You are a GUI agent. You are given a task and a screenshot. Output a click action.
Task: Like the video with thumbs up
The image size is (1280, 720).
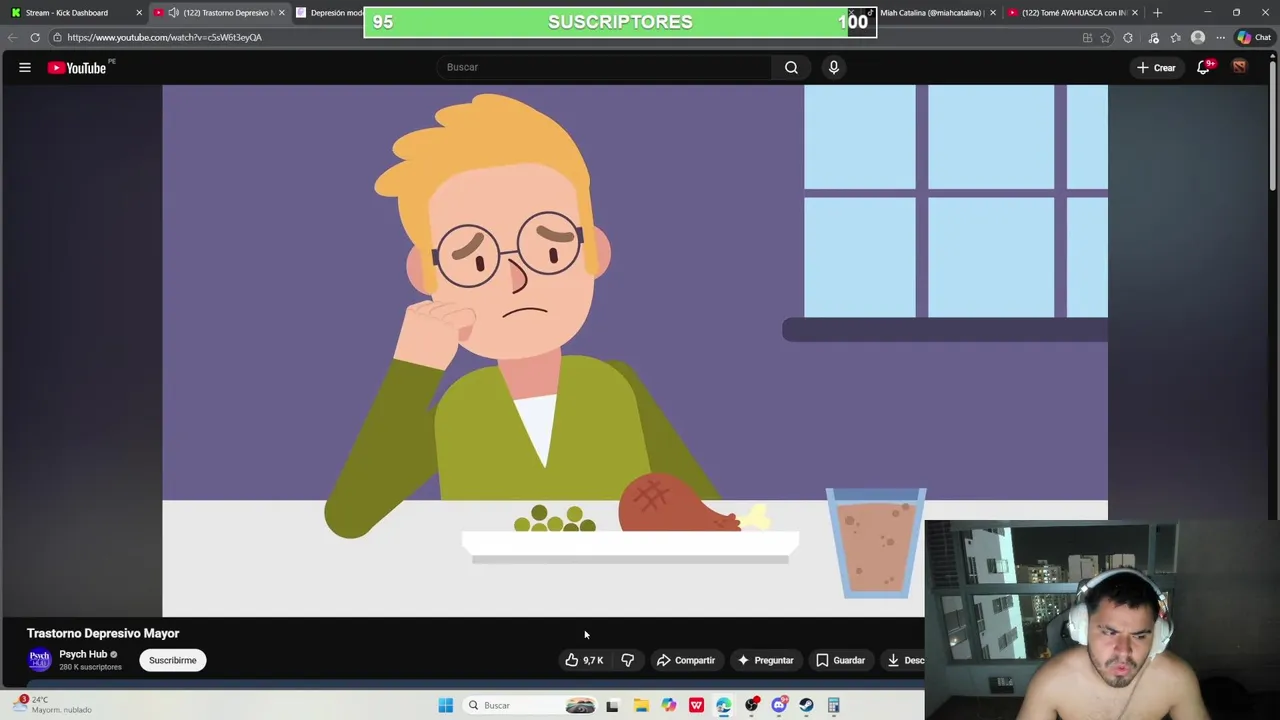point(583,660)
